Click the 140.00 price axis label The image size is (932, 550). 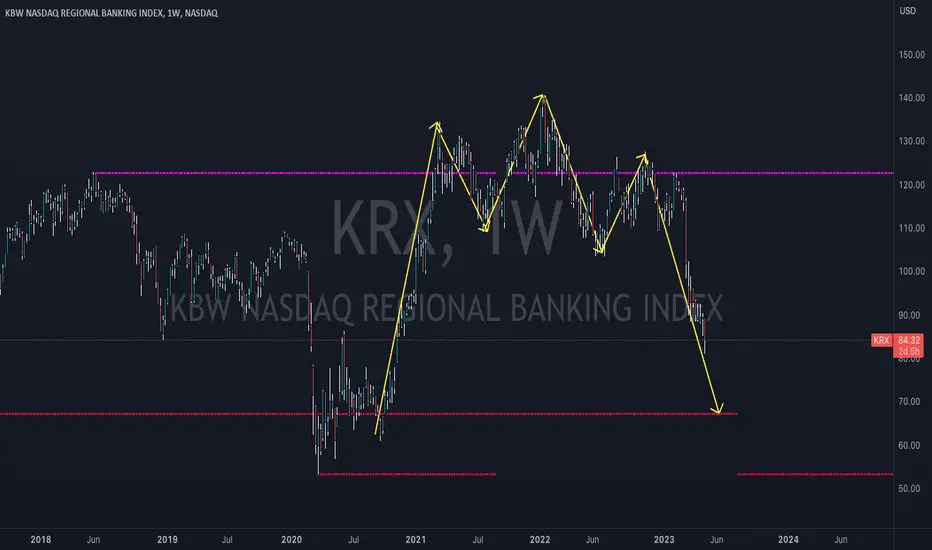point(911,98)
